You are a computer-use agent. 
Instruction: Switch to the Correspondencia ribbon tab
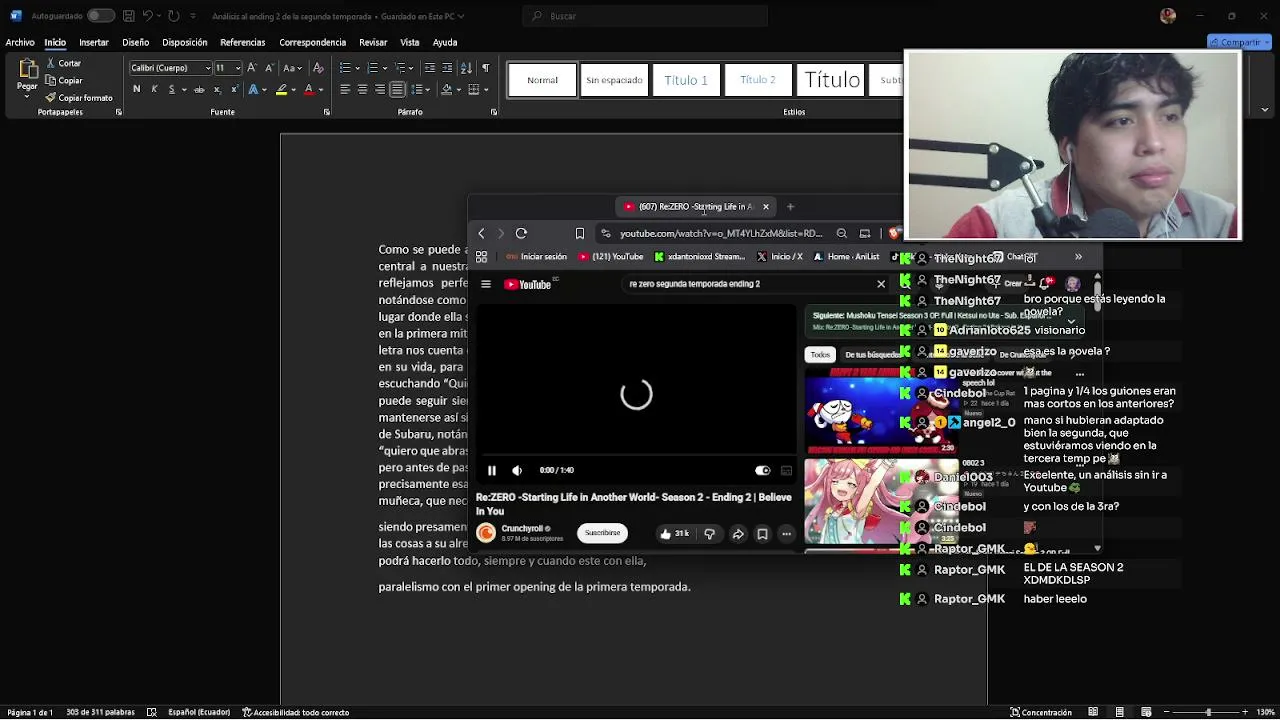[313, 43]
